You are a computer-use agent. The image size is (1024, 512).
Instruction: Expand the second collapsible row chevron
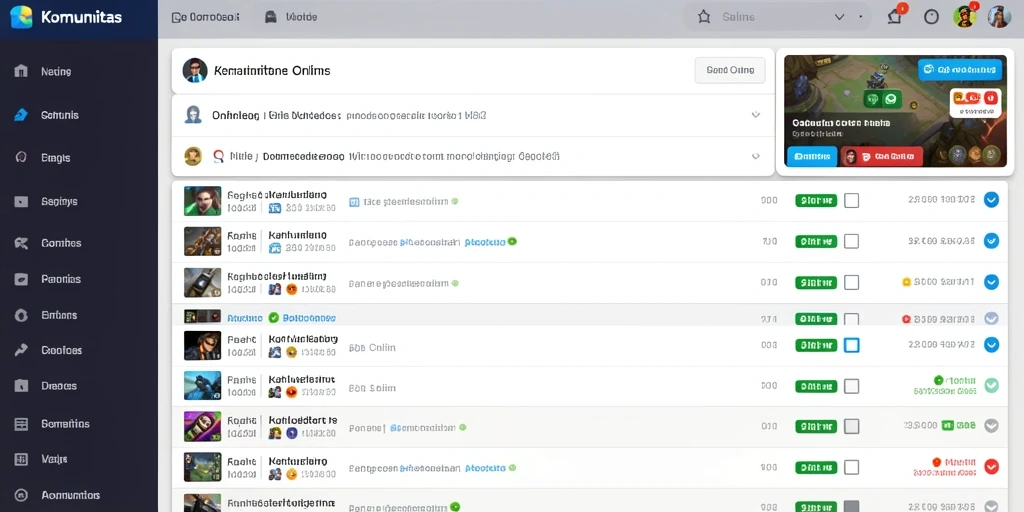click(756, 156)
